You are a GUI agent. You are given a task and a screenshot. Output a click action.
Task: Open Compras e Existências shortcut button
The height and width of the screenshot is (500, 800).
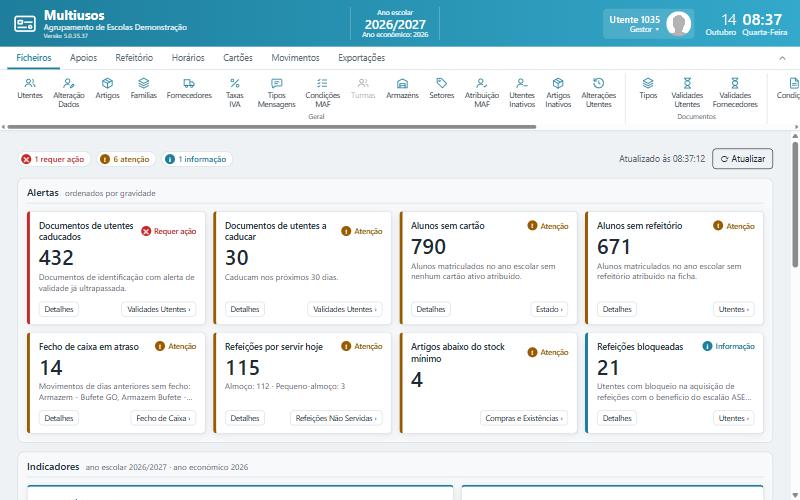tap(524, 418)
